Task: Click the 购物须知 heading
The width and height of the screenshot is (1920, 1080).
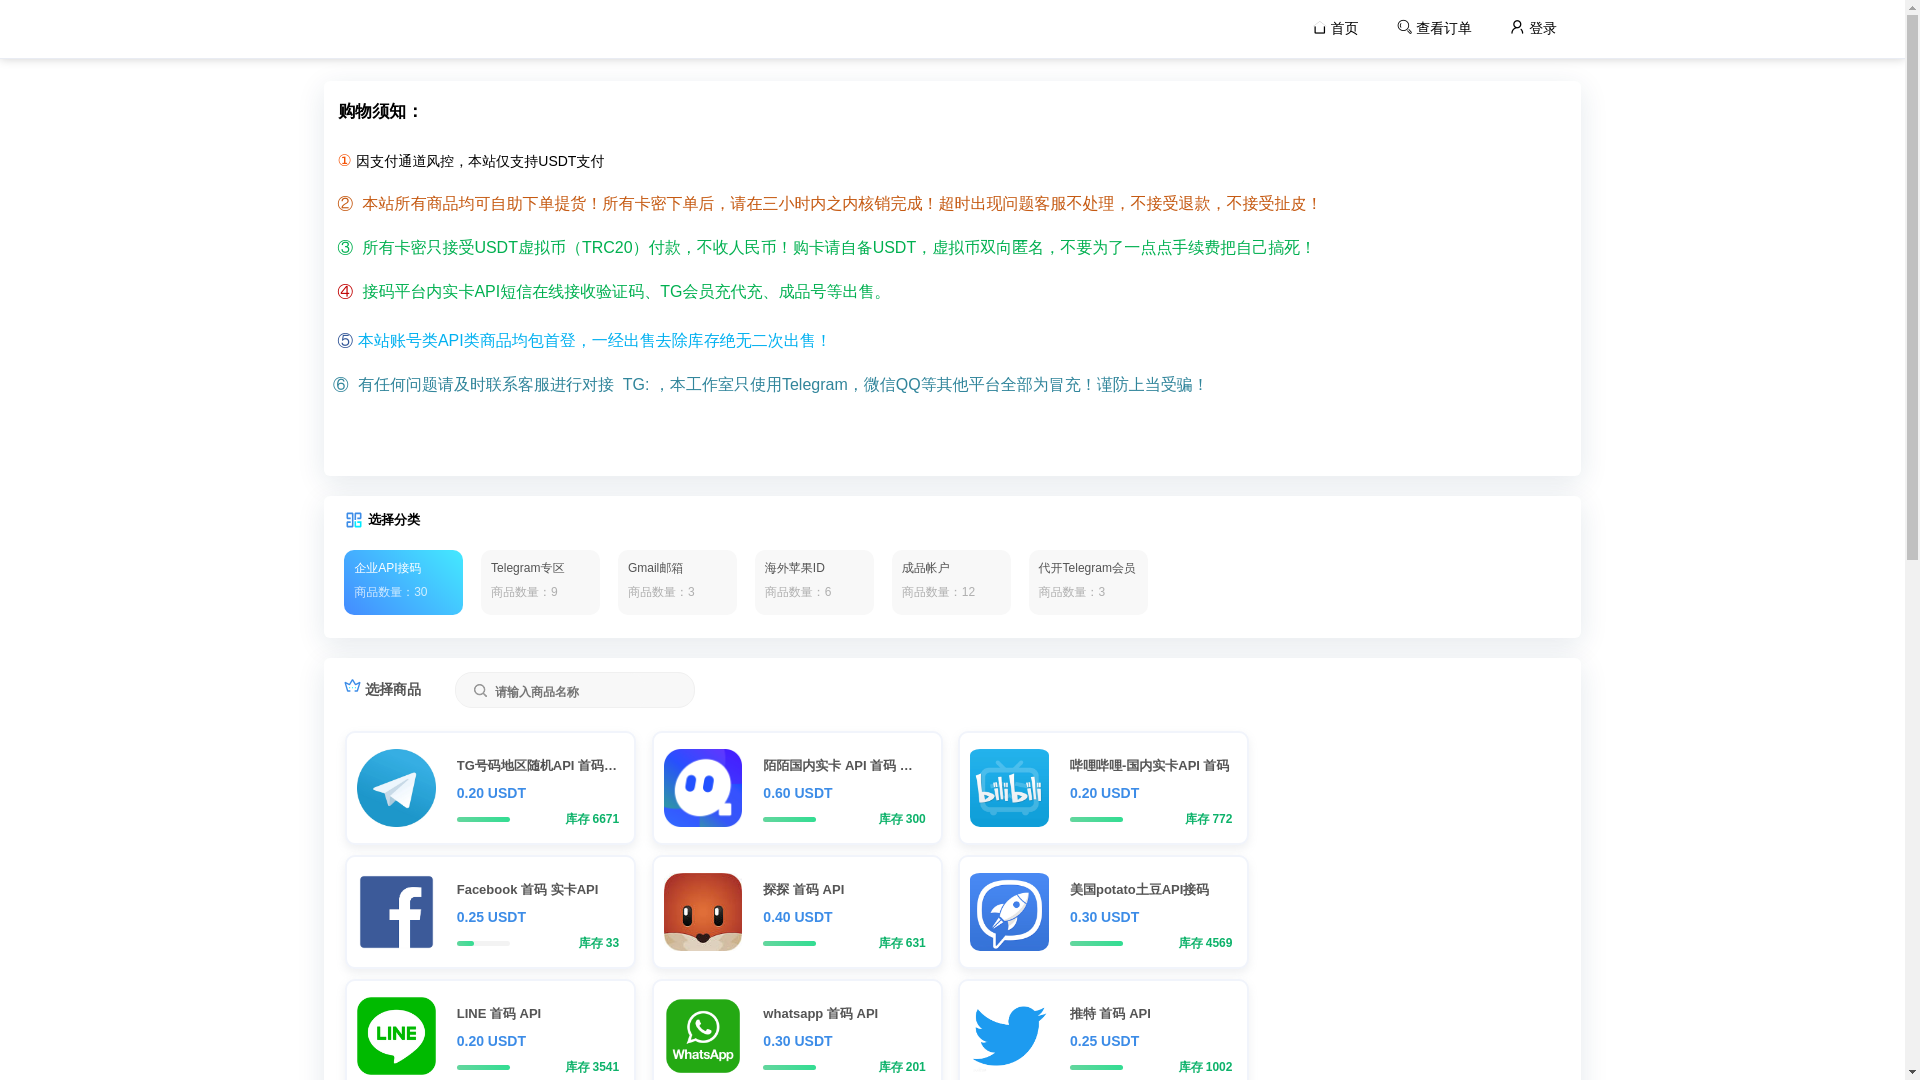Action: (x=380, y=111)
